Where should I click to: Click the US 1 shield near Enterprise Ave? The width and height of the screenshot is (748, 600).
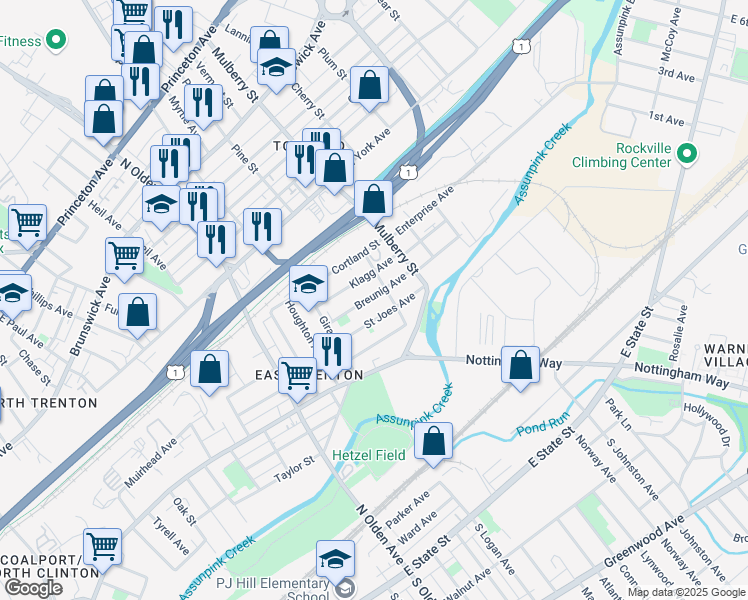[x=408, y=172]
